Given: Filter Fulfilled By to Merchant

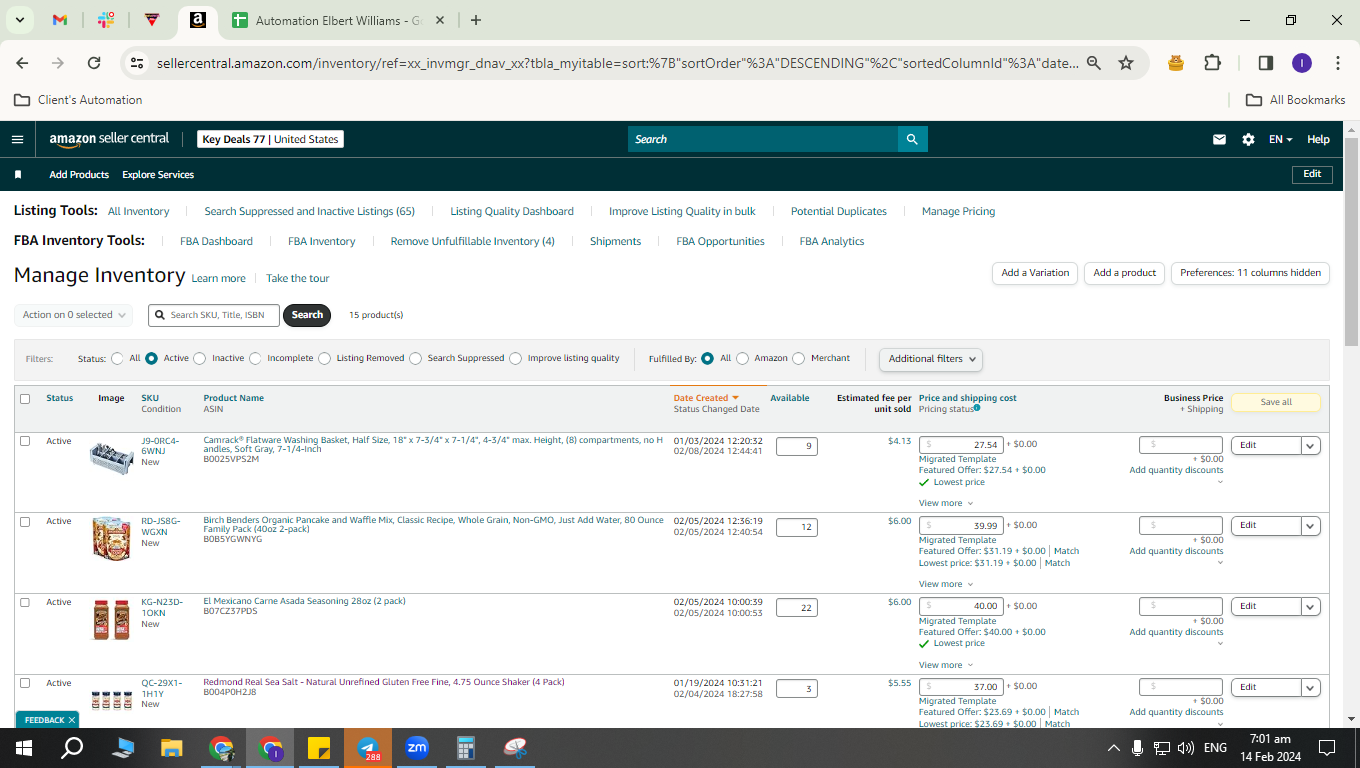Looking at the screenshot, I should pos(799,358).
